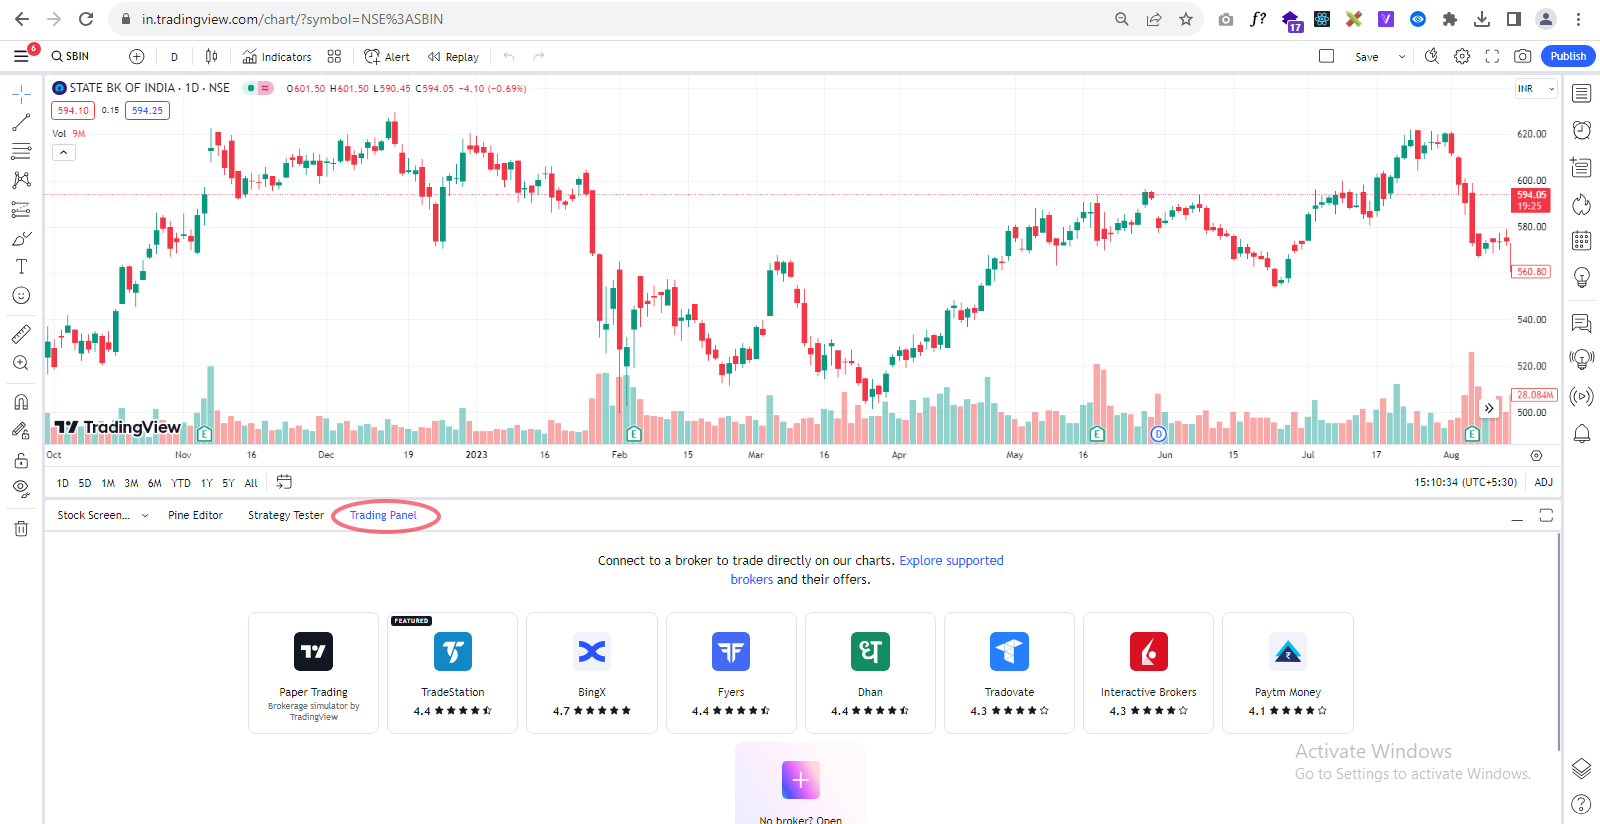Open the patterns drawing tool
Viewport: 1600px width, 824px height.
21,180
